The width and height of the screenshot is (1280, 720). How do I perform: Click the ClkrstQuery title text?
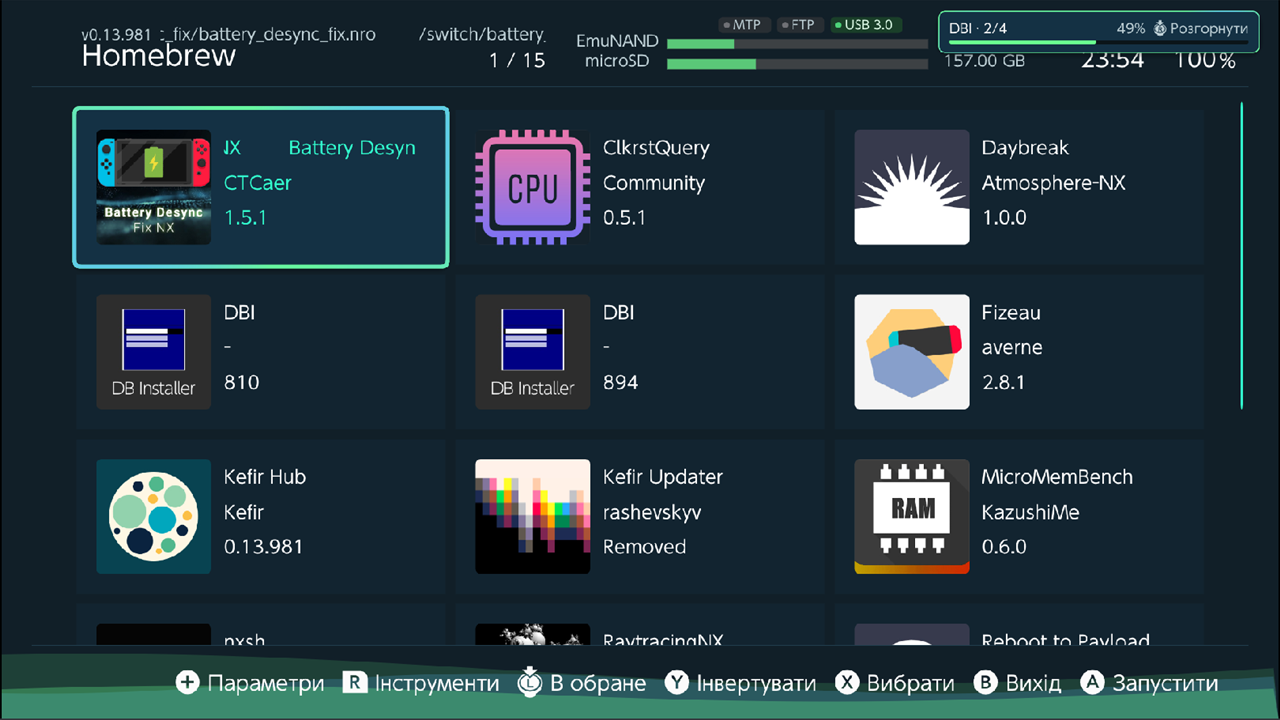click(x=656, y=148)
